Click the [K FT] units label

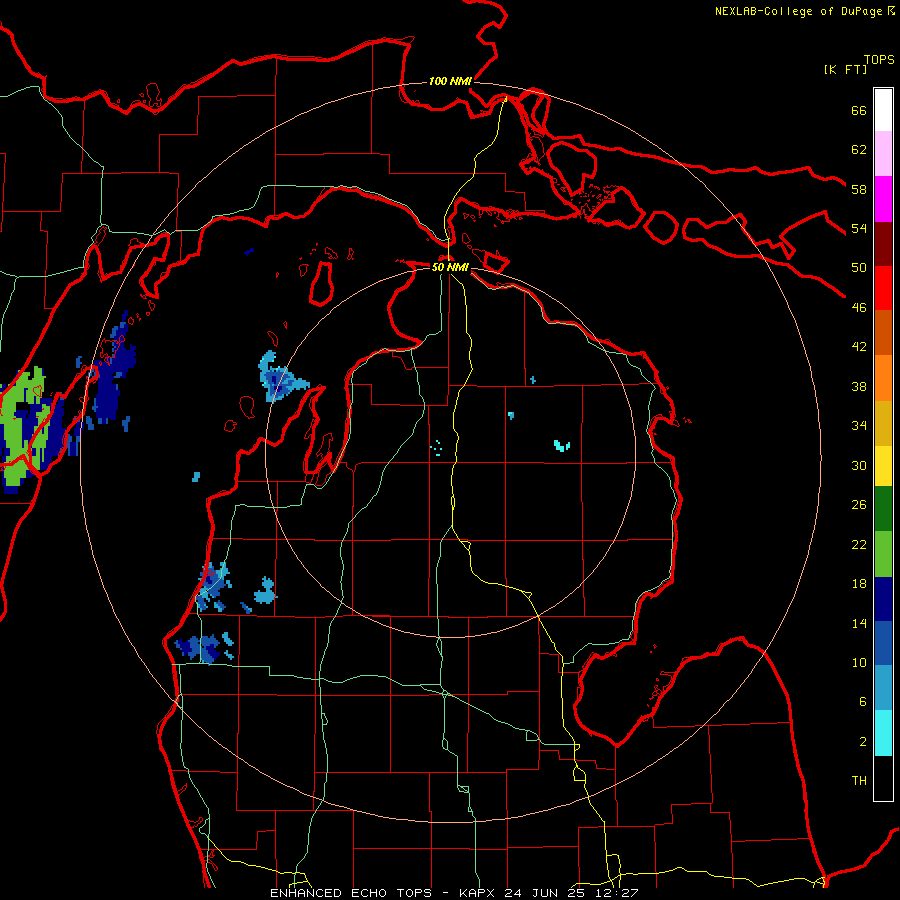coord(845,69)
